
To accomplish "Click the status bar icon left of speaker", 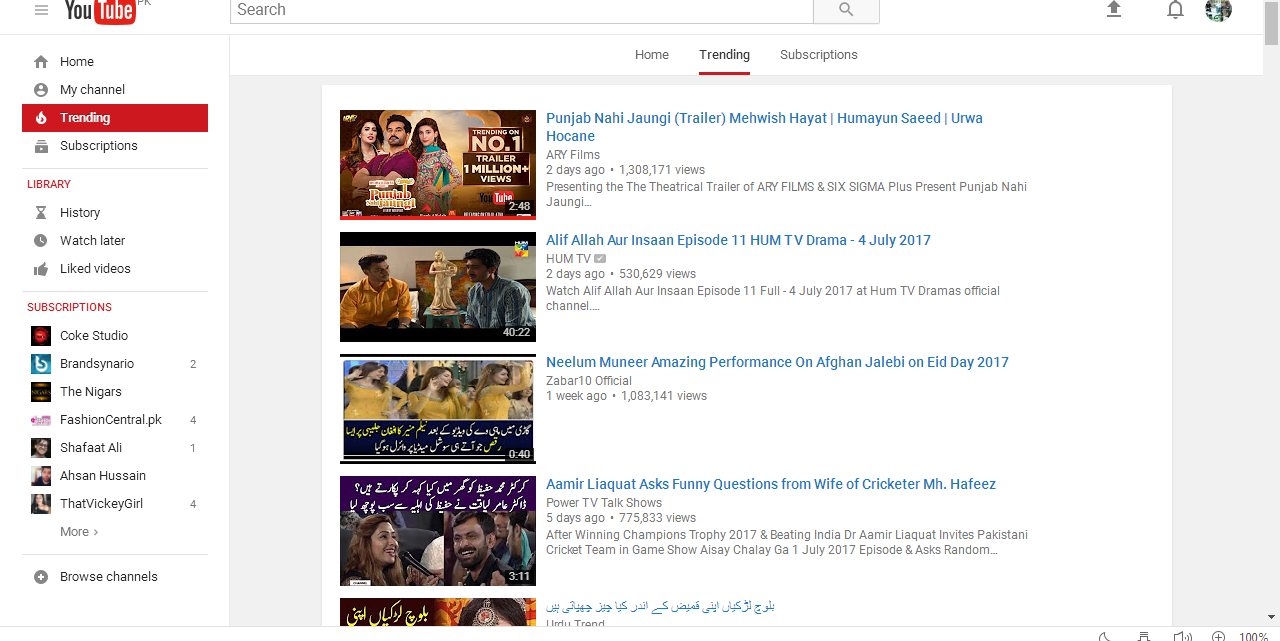I will [1144, 636].
